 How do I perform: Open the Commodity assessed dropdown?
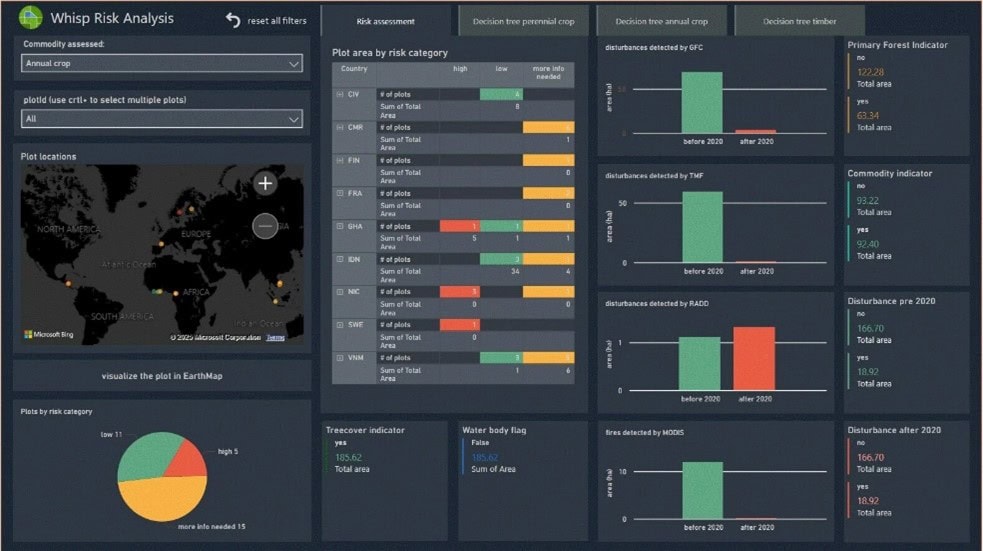click(x=161, y=64)
